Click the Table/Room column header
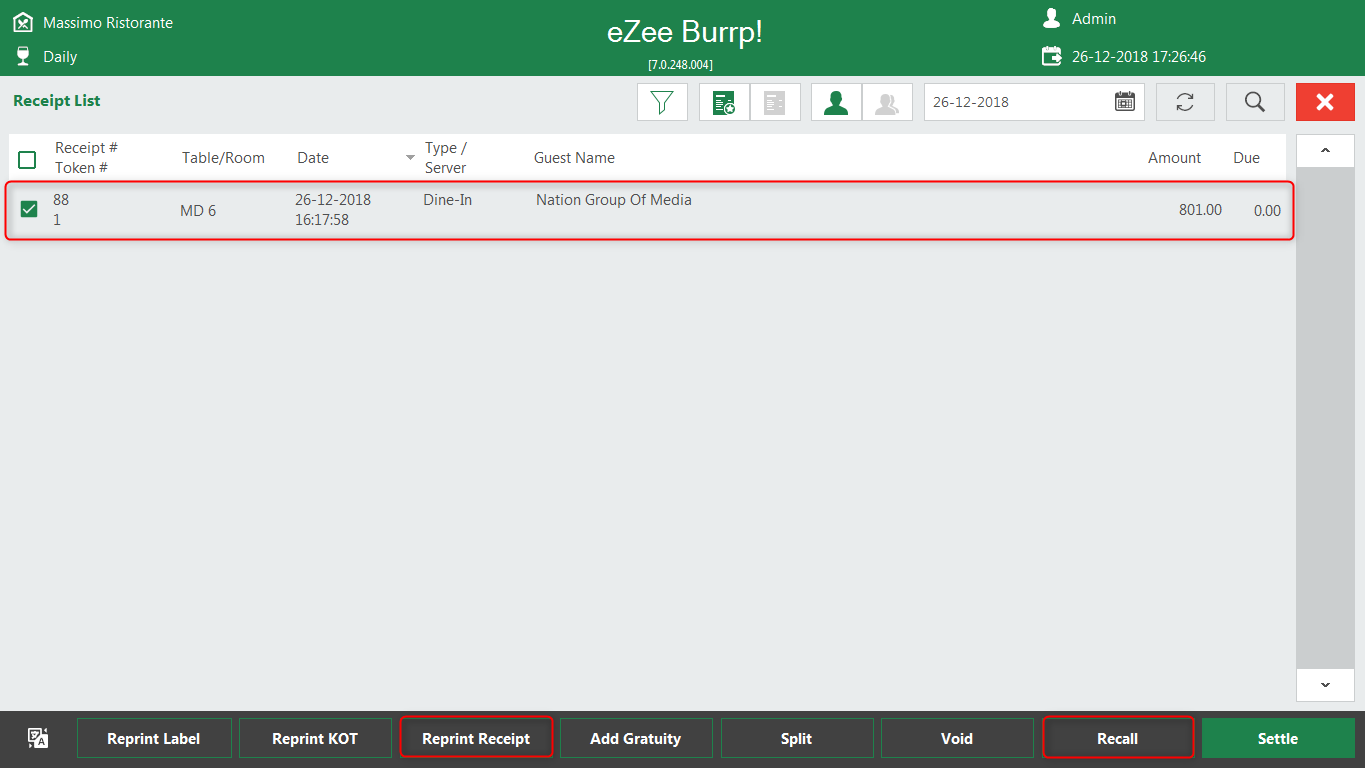The height and width of the screenshot is (768, 1365). pyautogui.click(x=223, y=158)
